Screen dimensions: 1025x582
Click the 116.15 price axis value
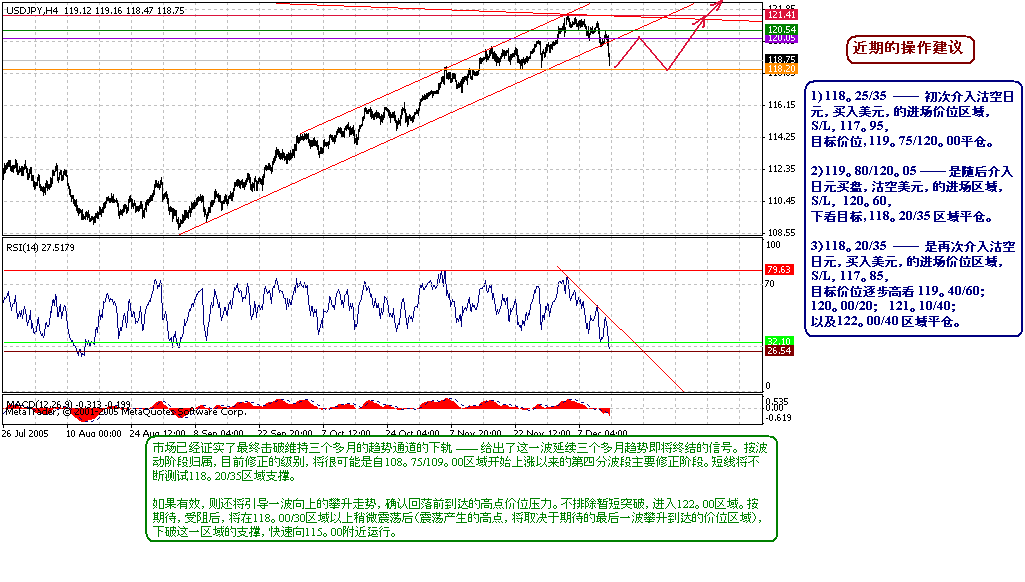(782, 105)
